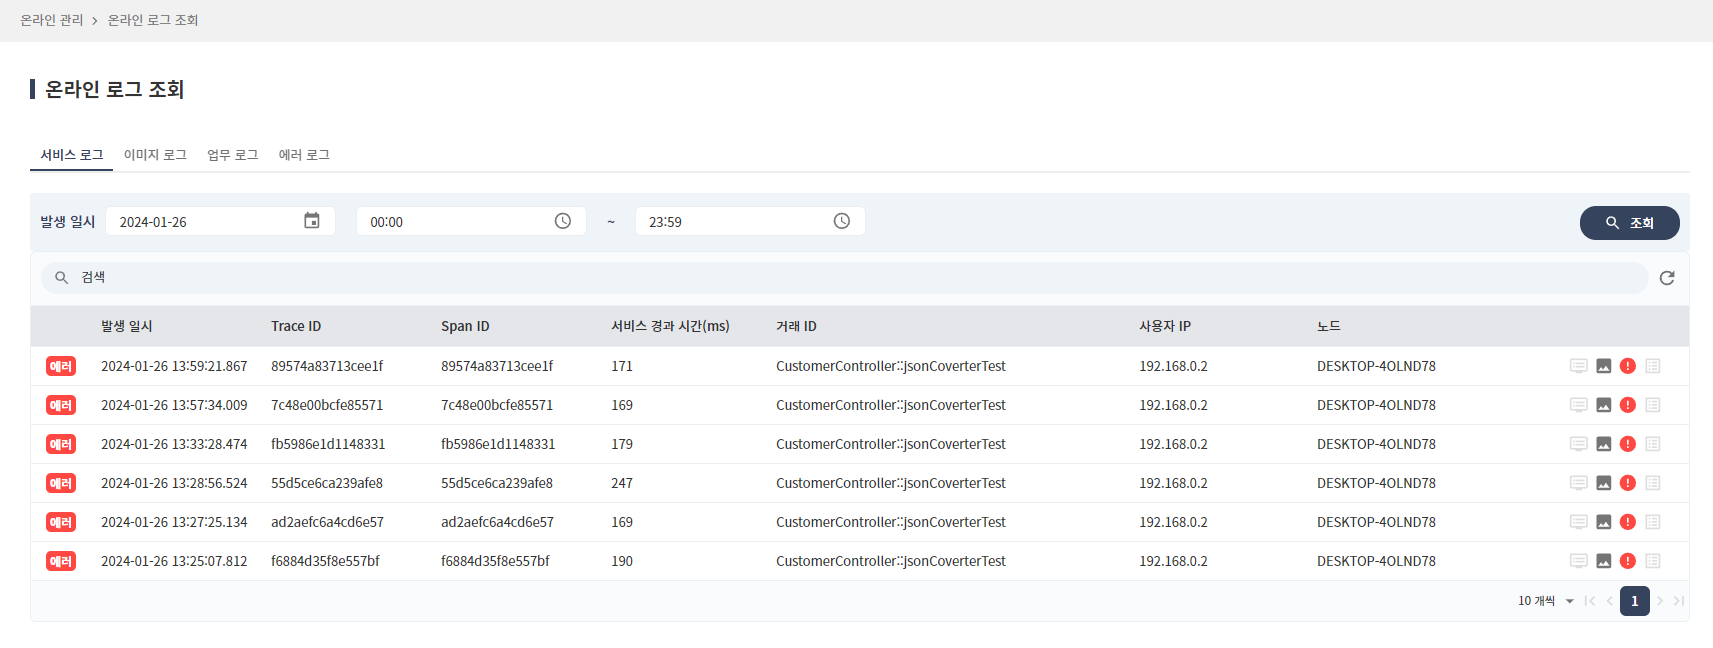Screen dimensions: 1713x648
Task: Open list icon for the 13:57:34.009 row
Action: pyautogui.click(x=1653, y=405)
